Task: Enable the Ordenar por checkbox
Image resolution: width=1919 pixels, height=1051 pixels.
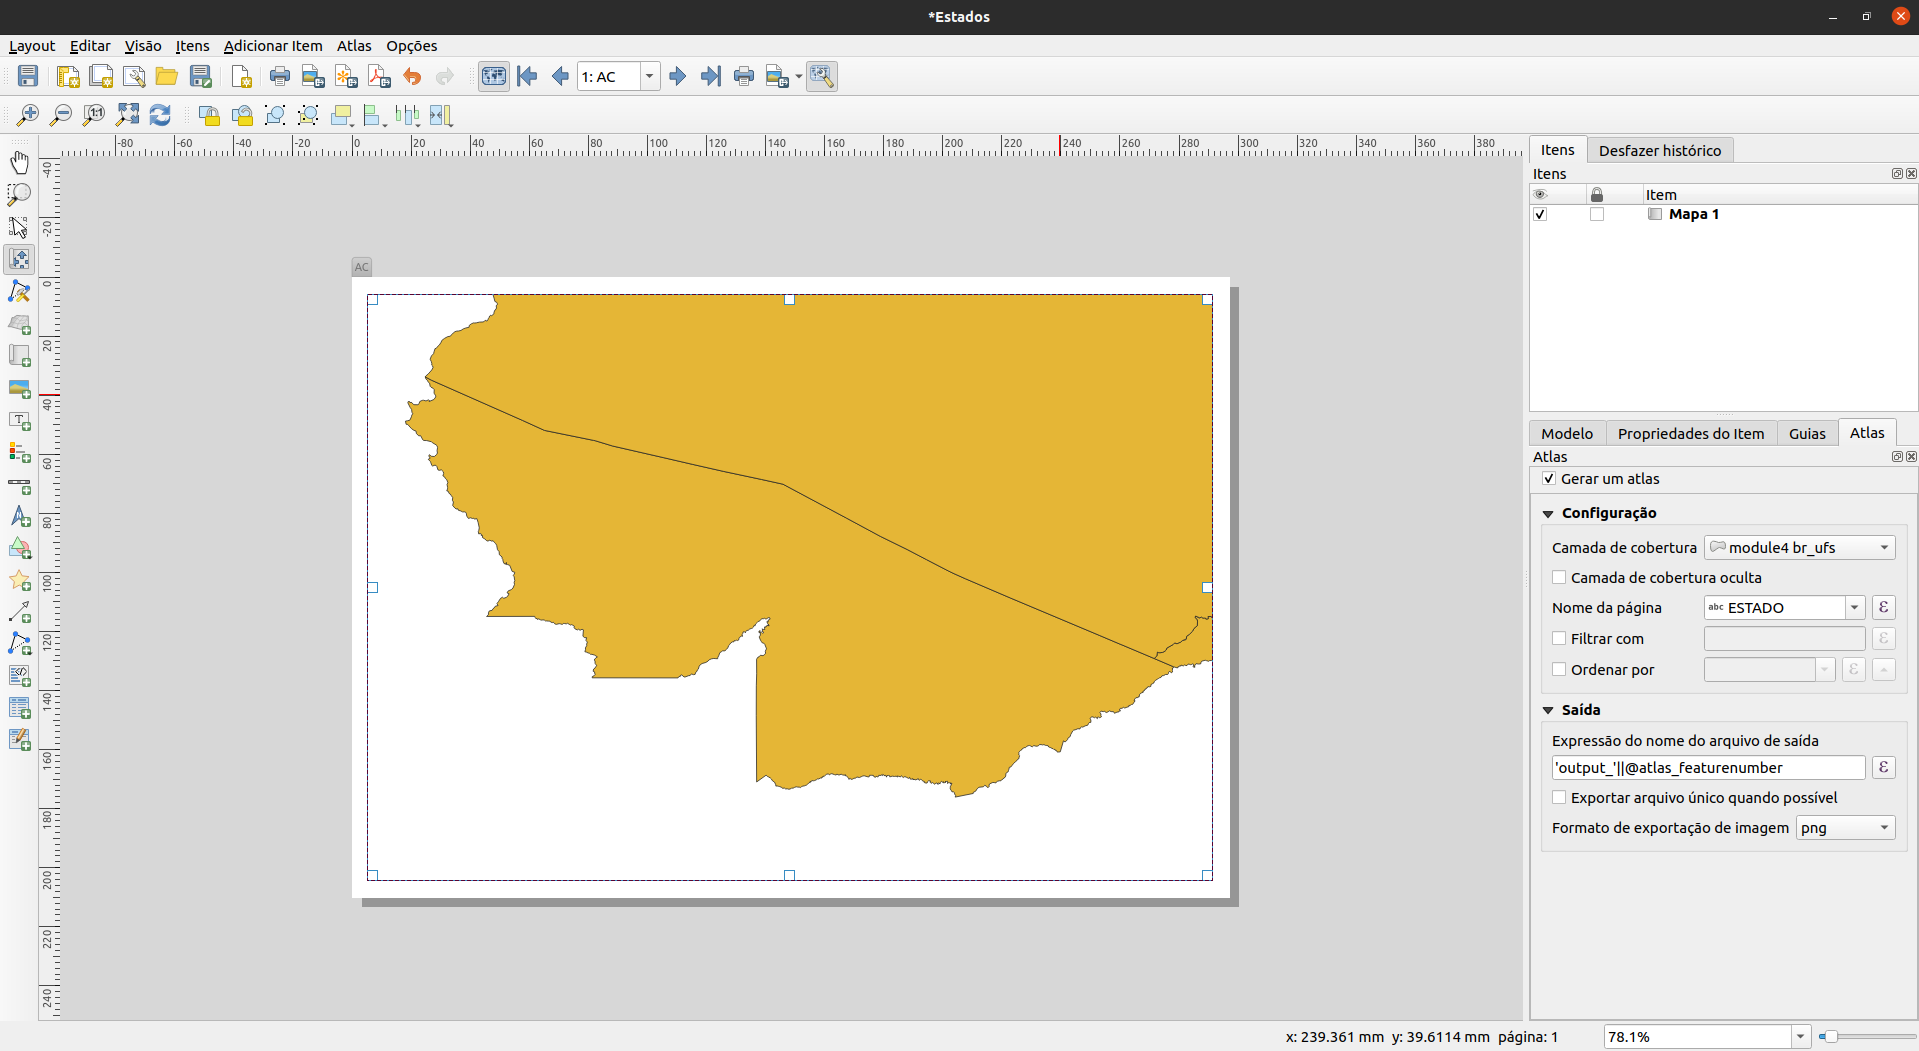Action: (1559, 669)
